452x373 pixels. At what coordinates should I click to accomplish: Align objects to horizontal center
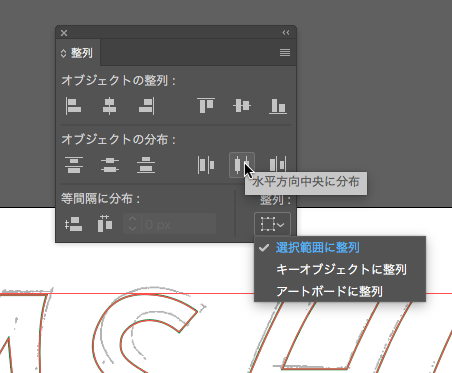click(109, 106)
